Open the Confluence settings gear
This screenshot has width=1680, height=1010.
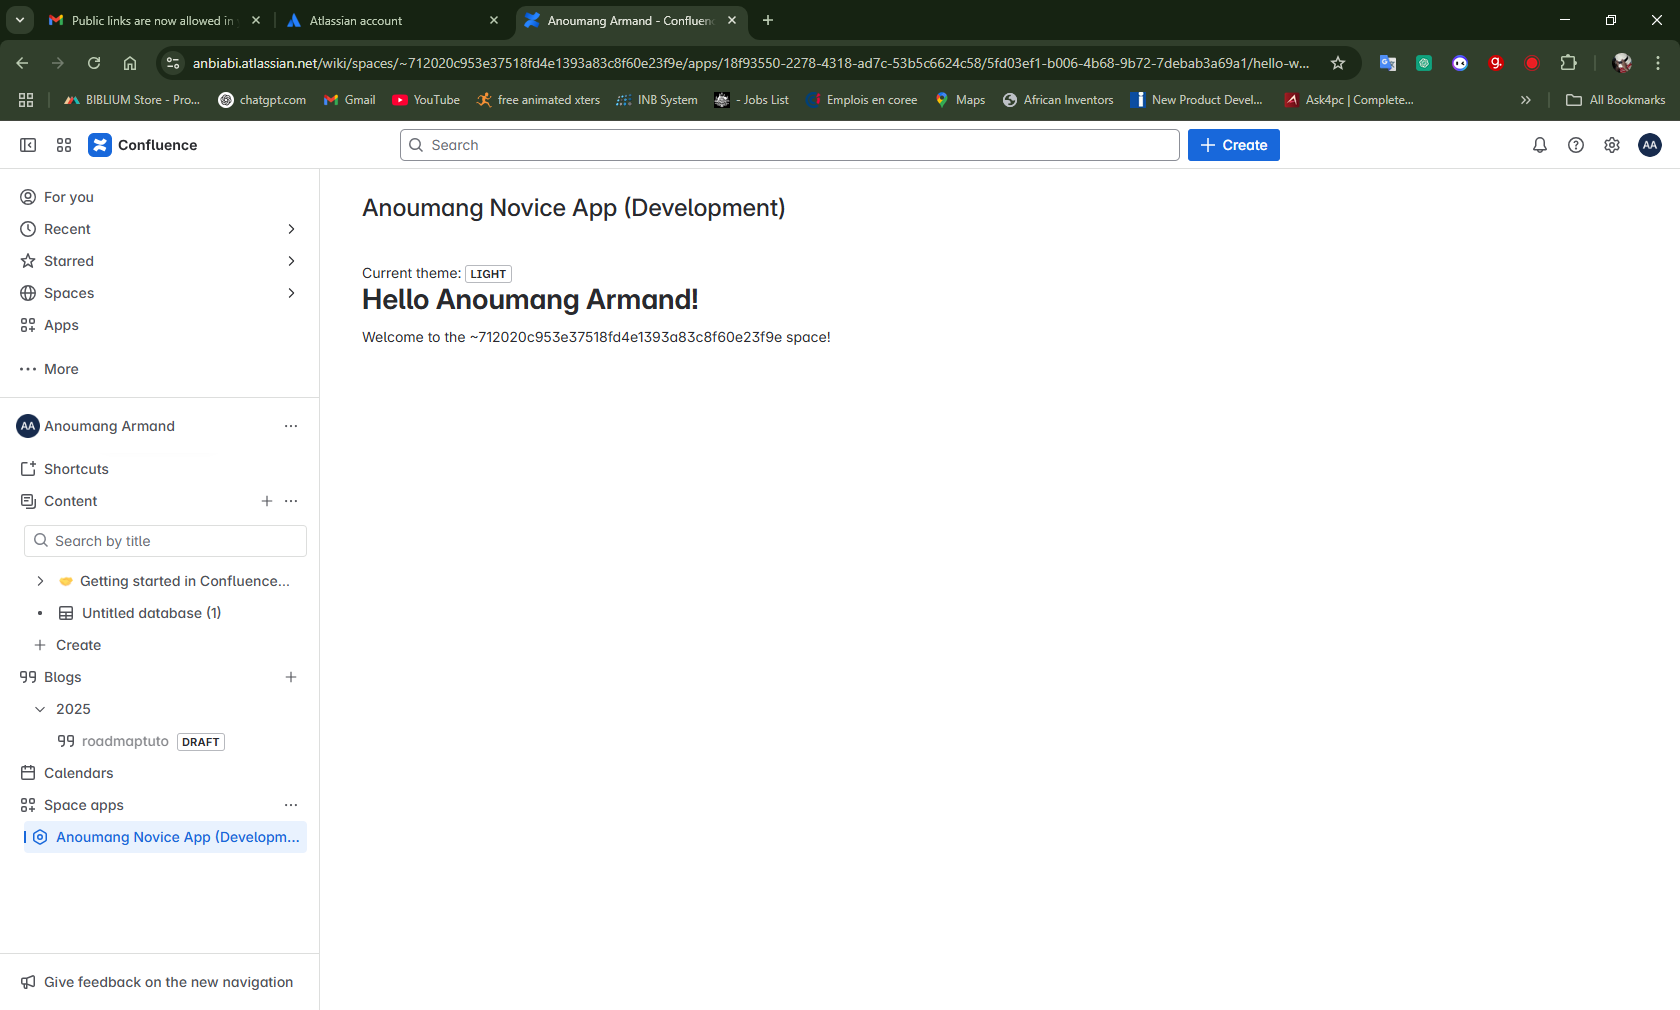[1612, 145]
